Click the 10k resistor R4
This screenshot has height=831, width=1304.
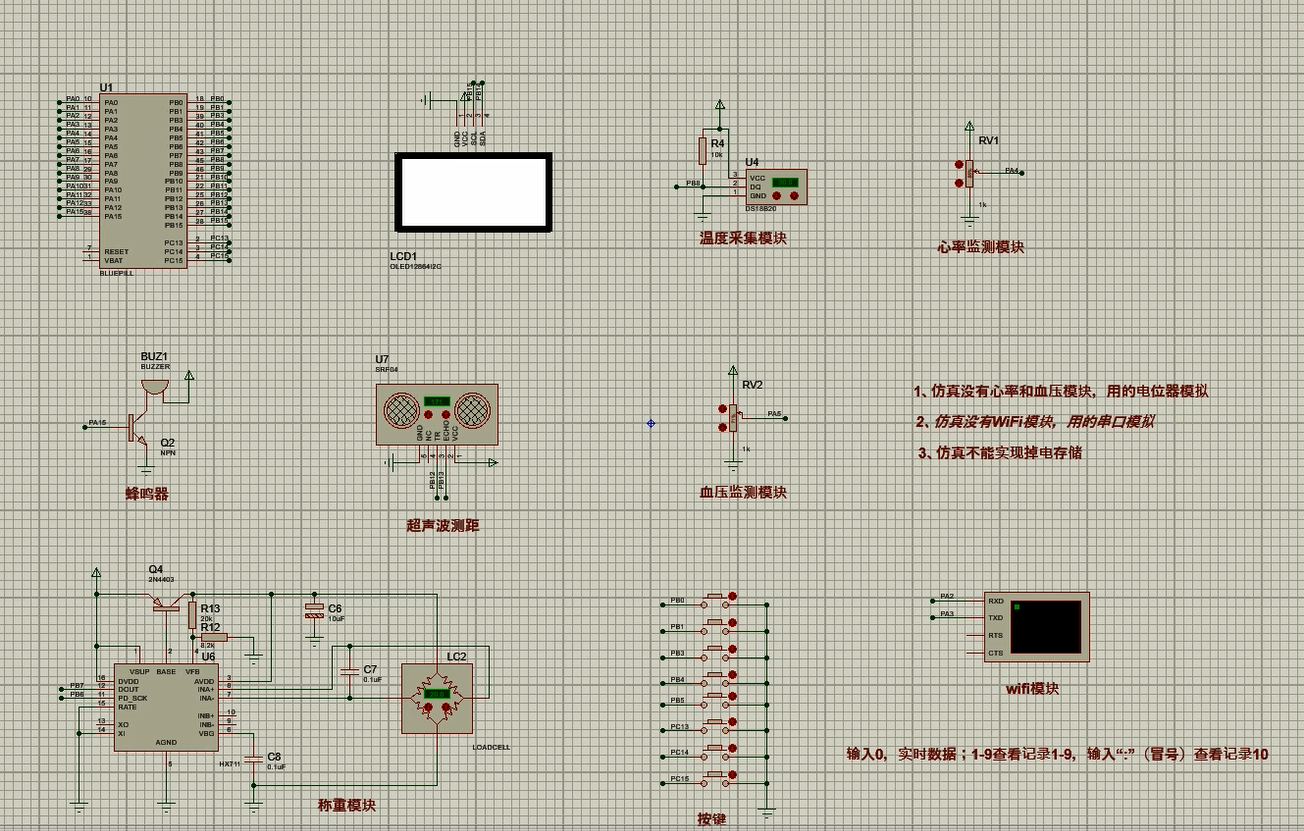[700, 150]
